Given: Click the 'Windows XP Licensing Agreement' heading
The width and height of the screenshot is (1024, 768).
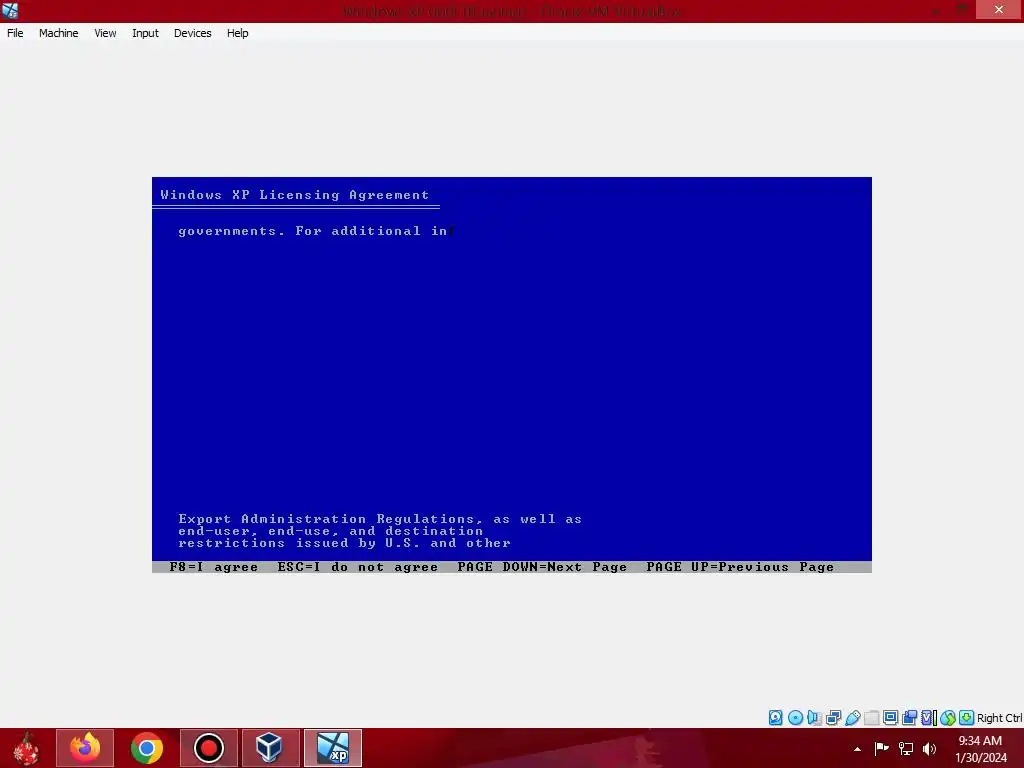Looking at the screenshot, I should pyautogui.click(x=295, y=195).
